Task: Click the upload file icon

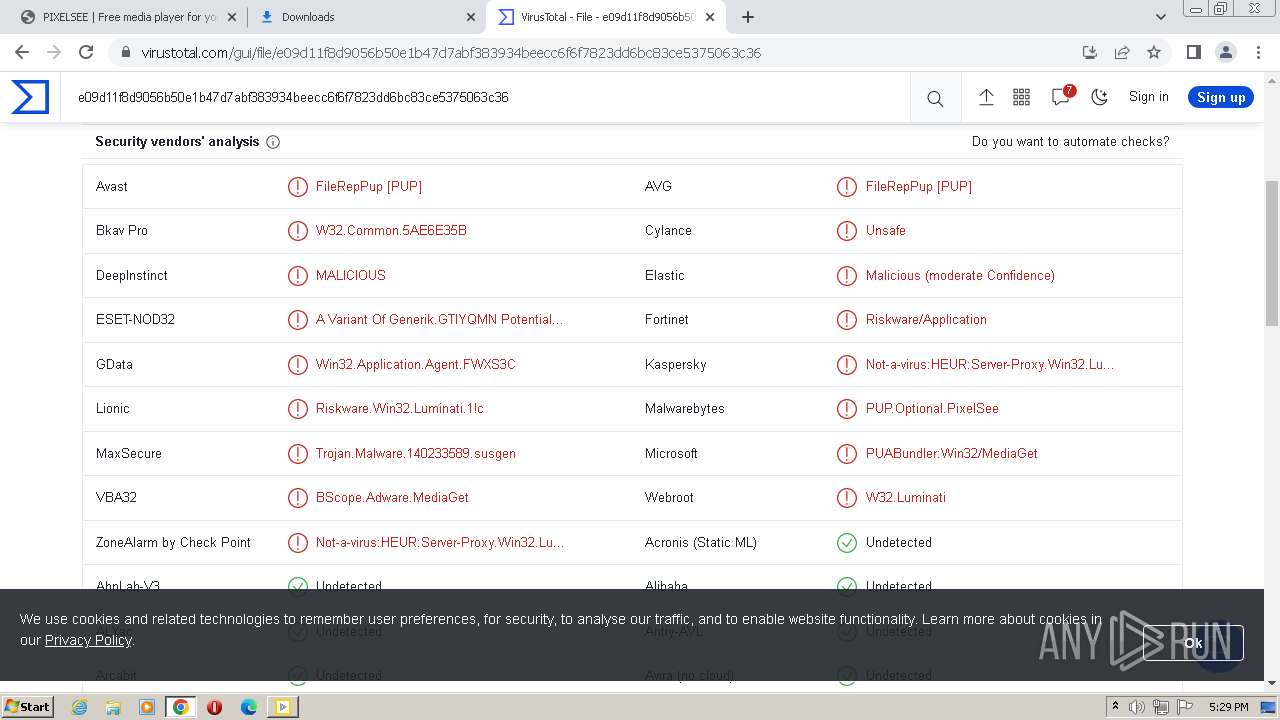Action: [x=986, y=97]
